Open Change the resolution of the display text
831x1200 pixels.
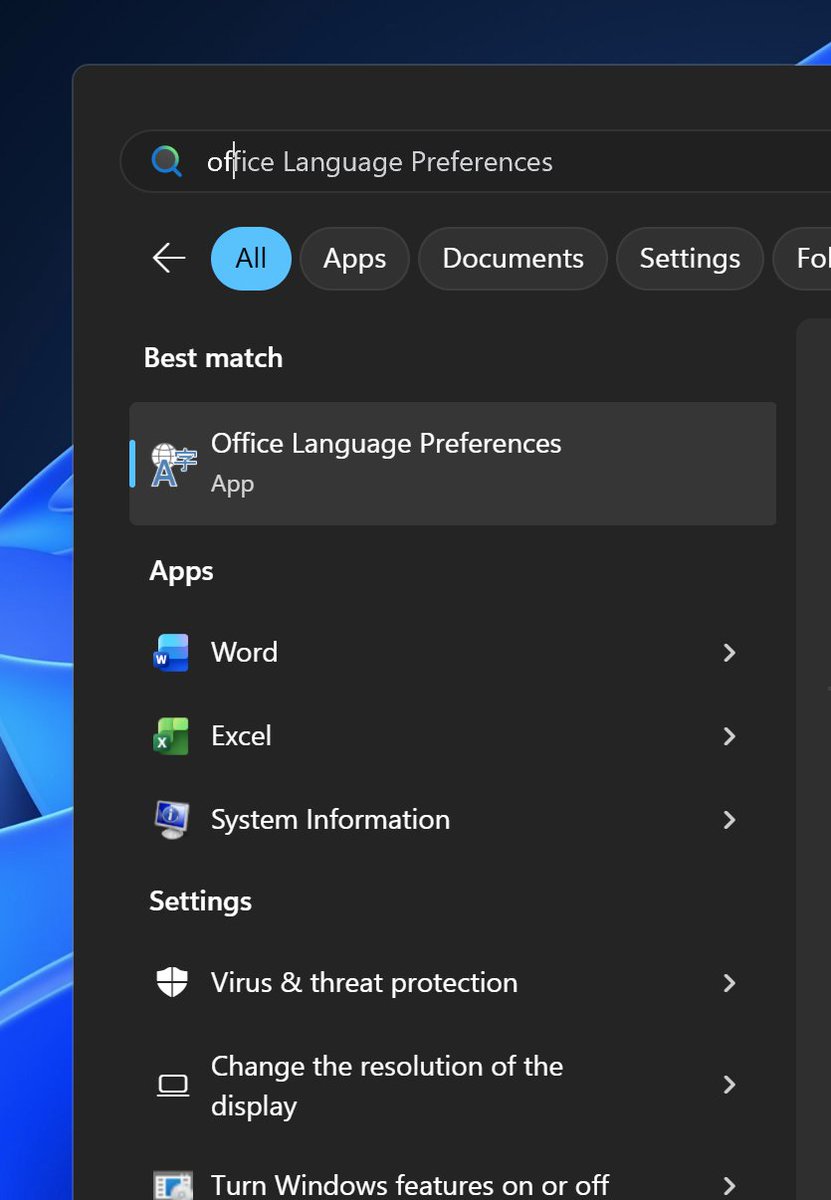click(x=387, y=1086)
